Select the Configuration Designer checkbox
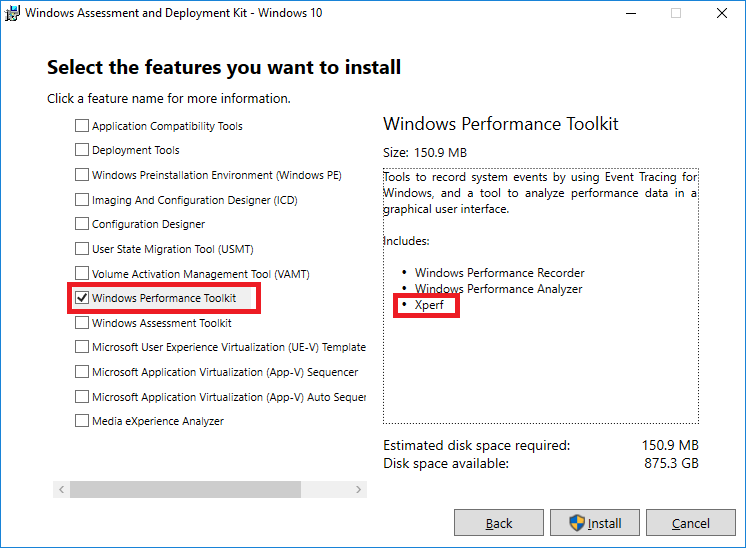 point(82,224)
